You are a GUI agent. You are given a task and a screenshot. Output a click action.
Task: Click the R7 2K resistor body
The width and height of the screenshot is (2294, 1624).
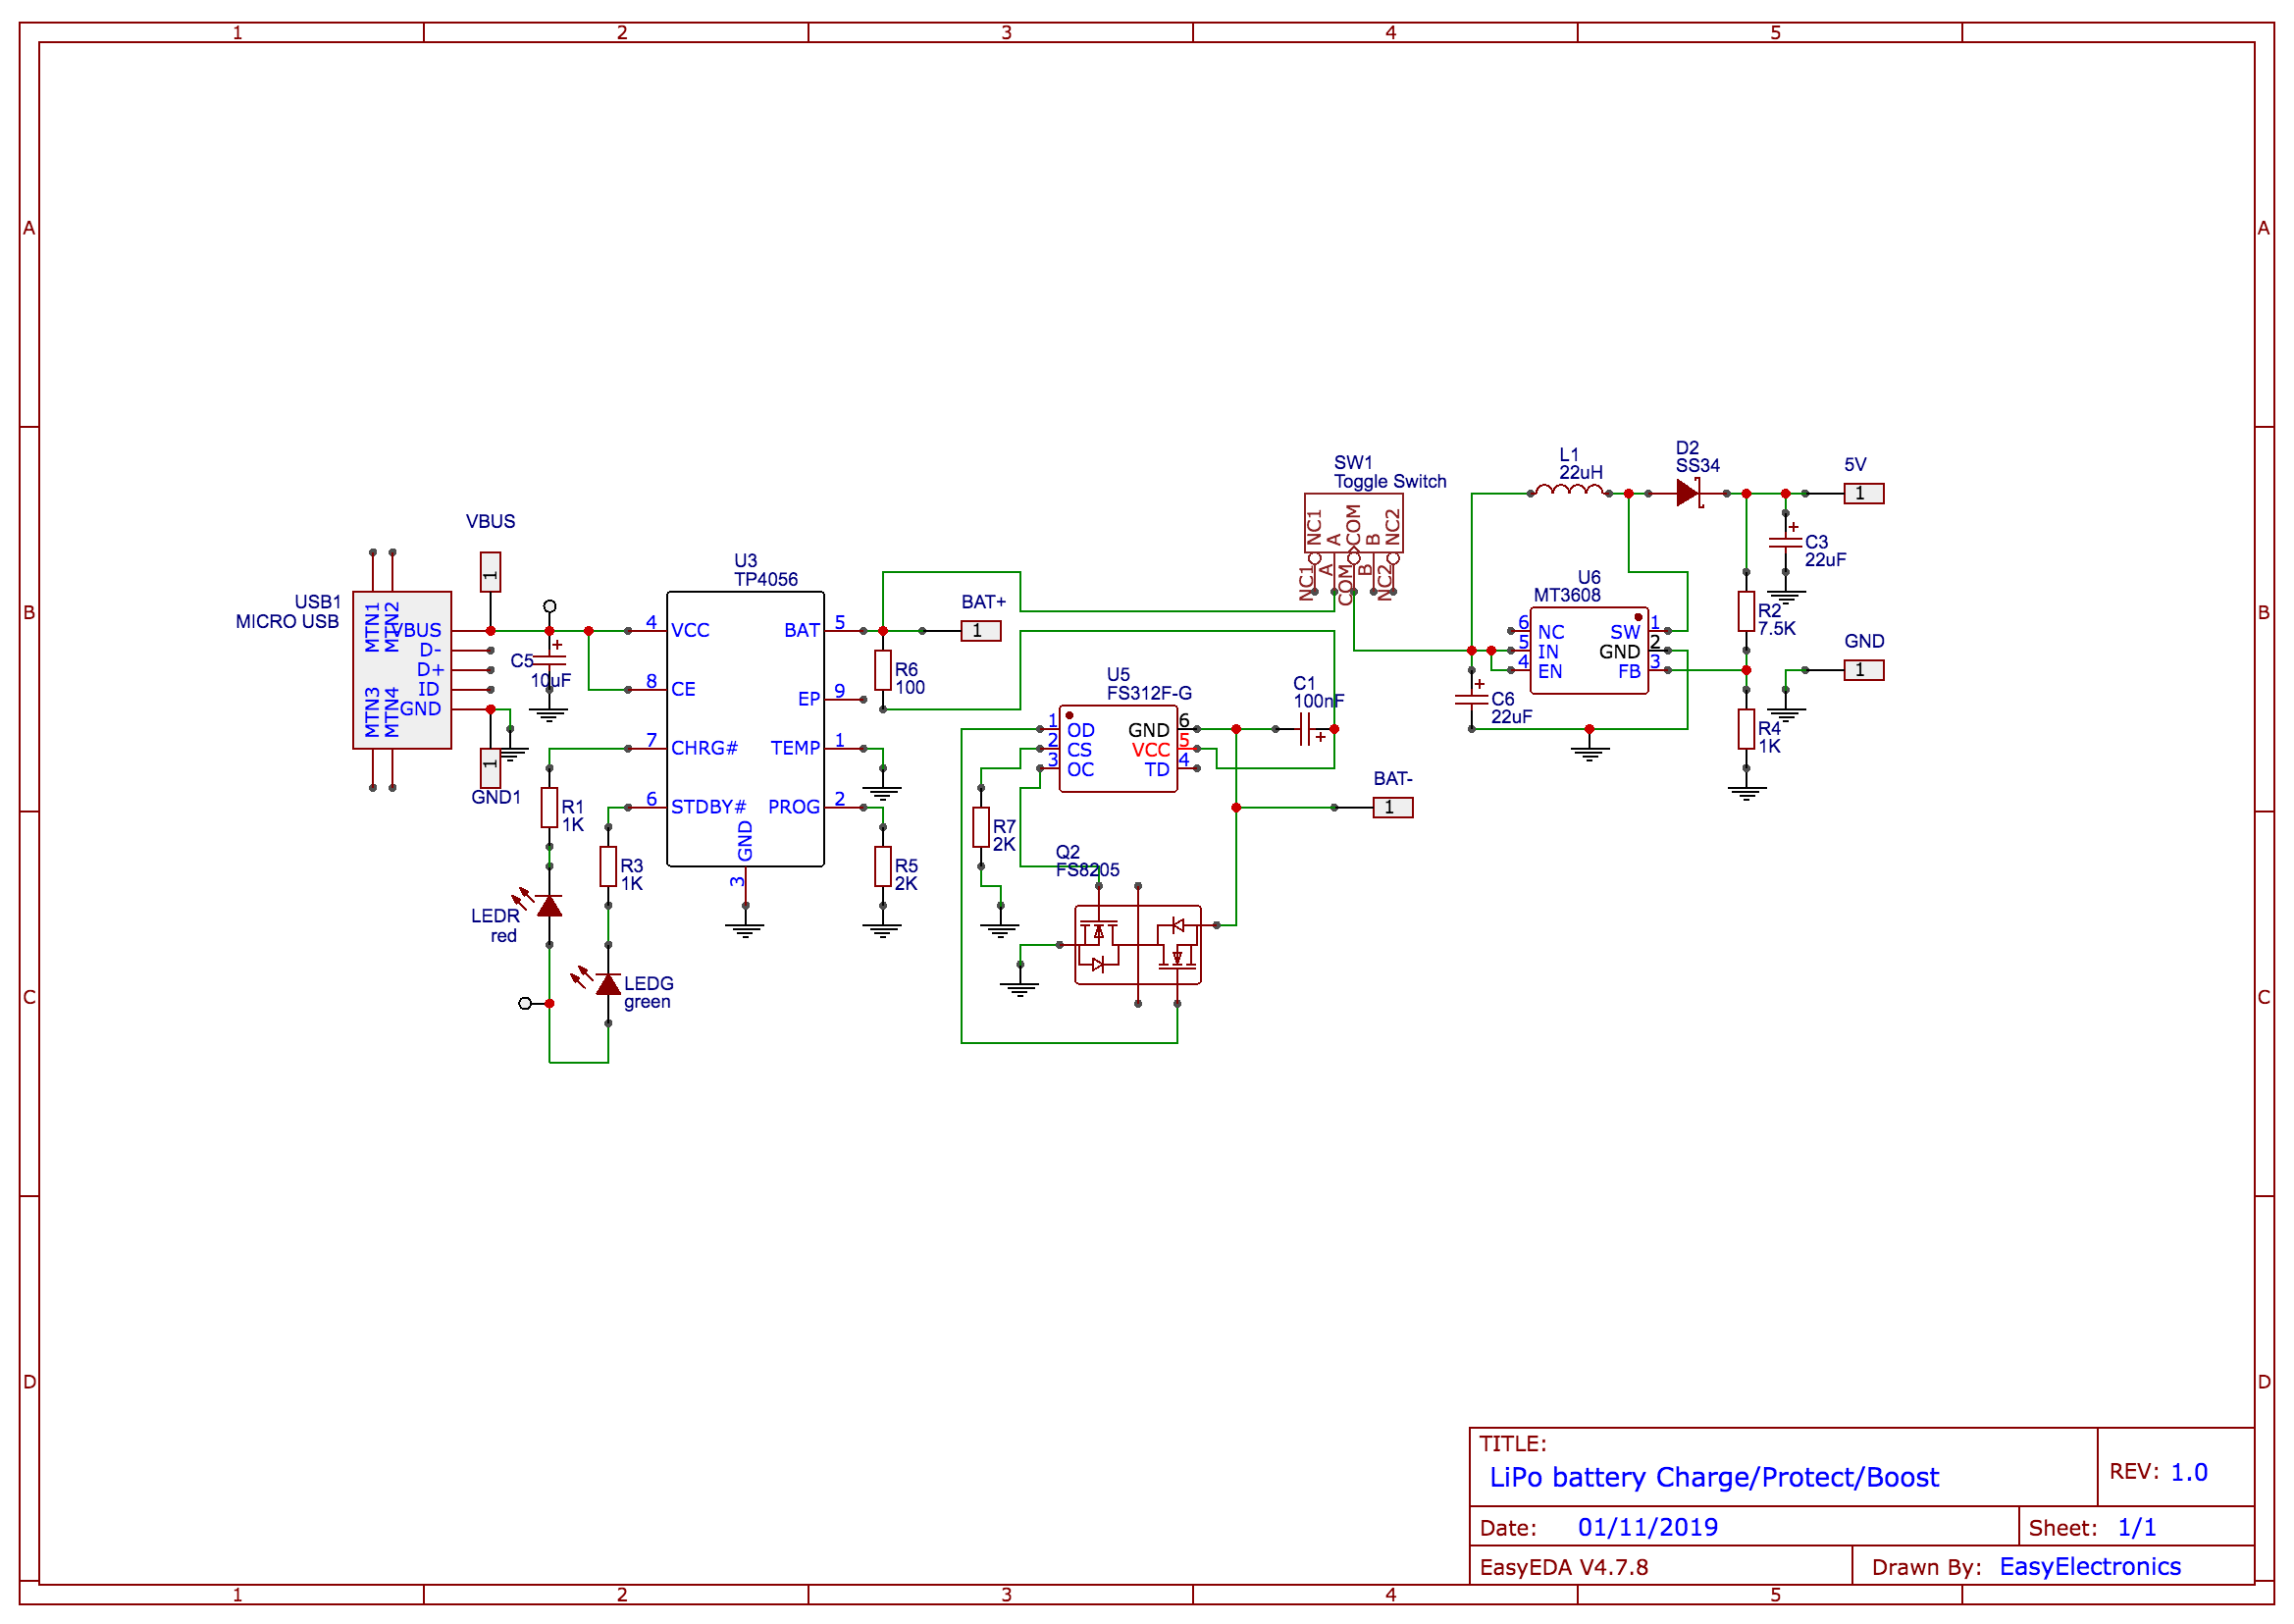980,827
